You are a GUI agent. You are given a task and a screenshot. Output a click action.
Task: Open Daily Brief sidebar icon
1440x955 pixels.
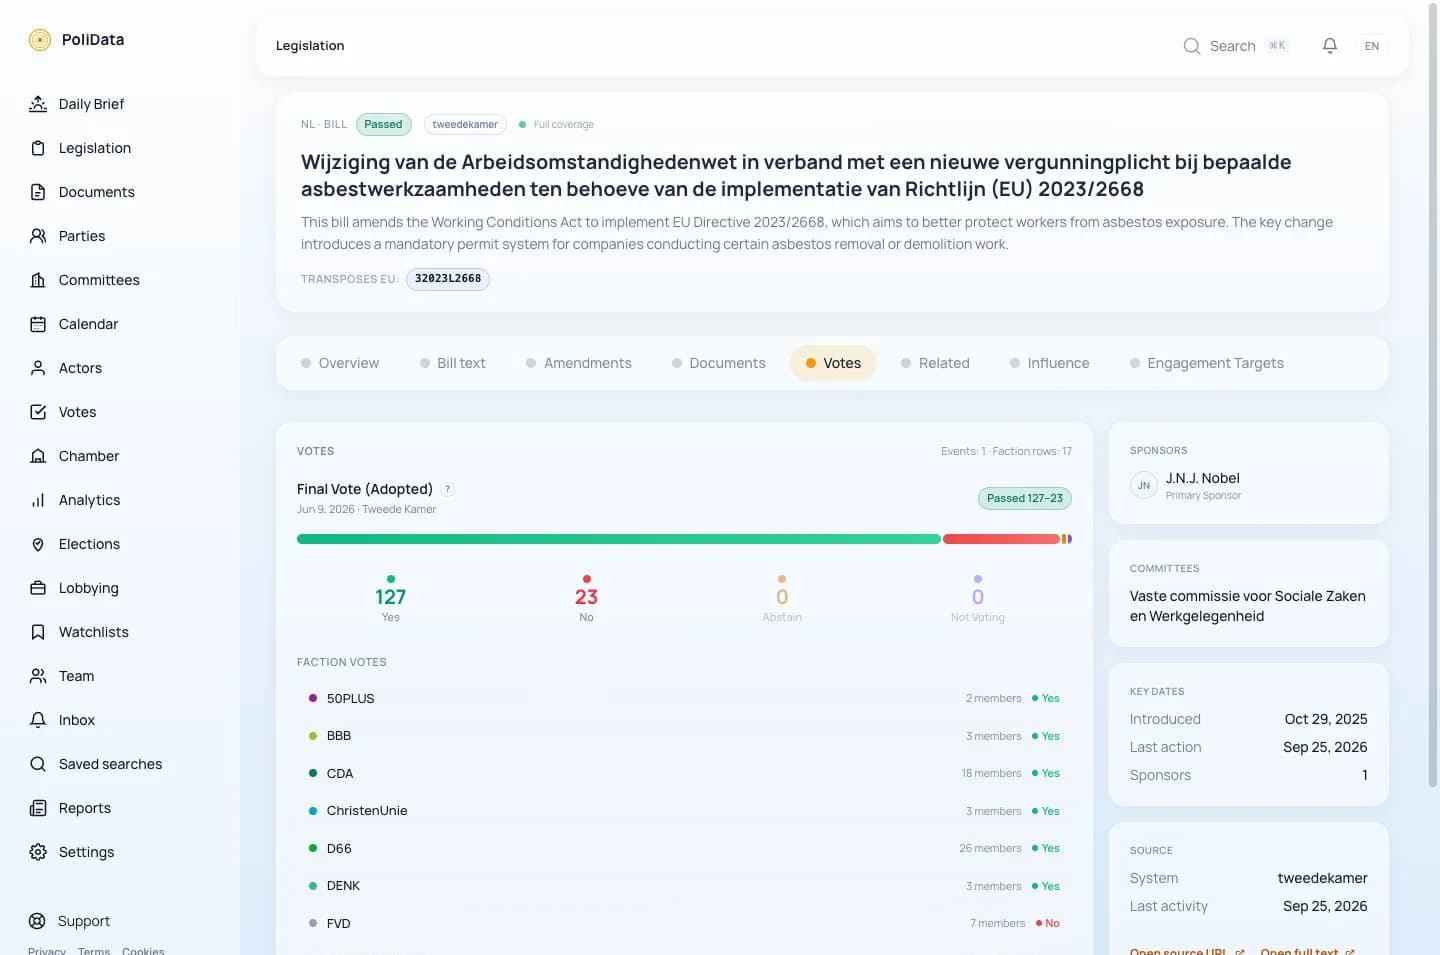[x=38, y=104]
